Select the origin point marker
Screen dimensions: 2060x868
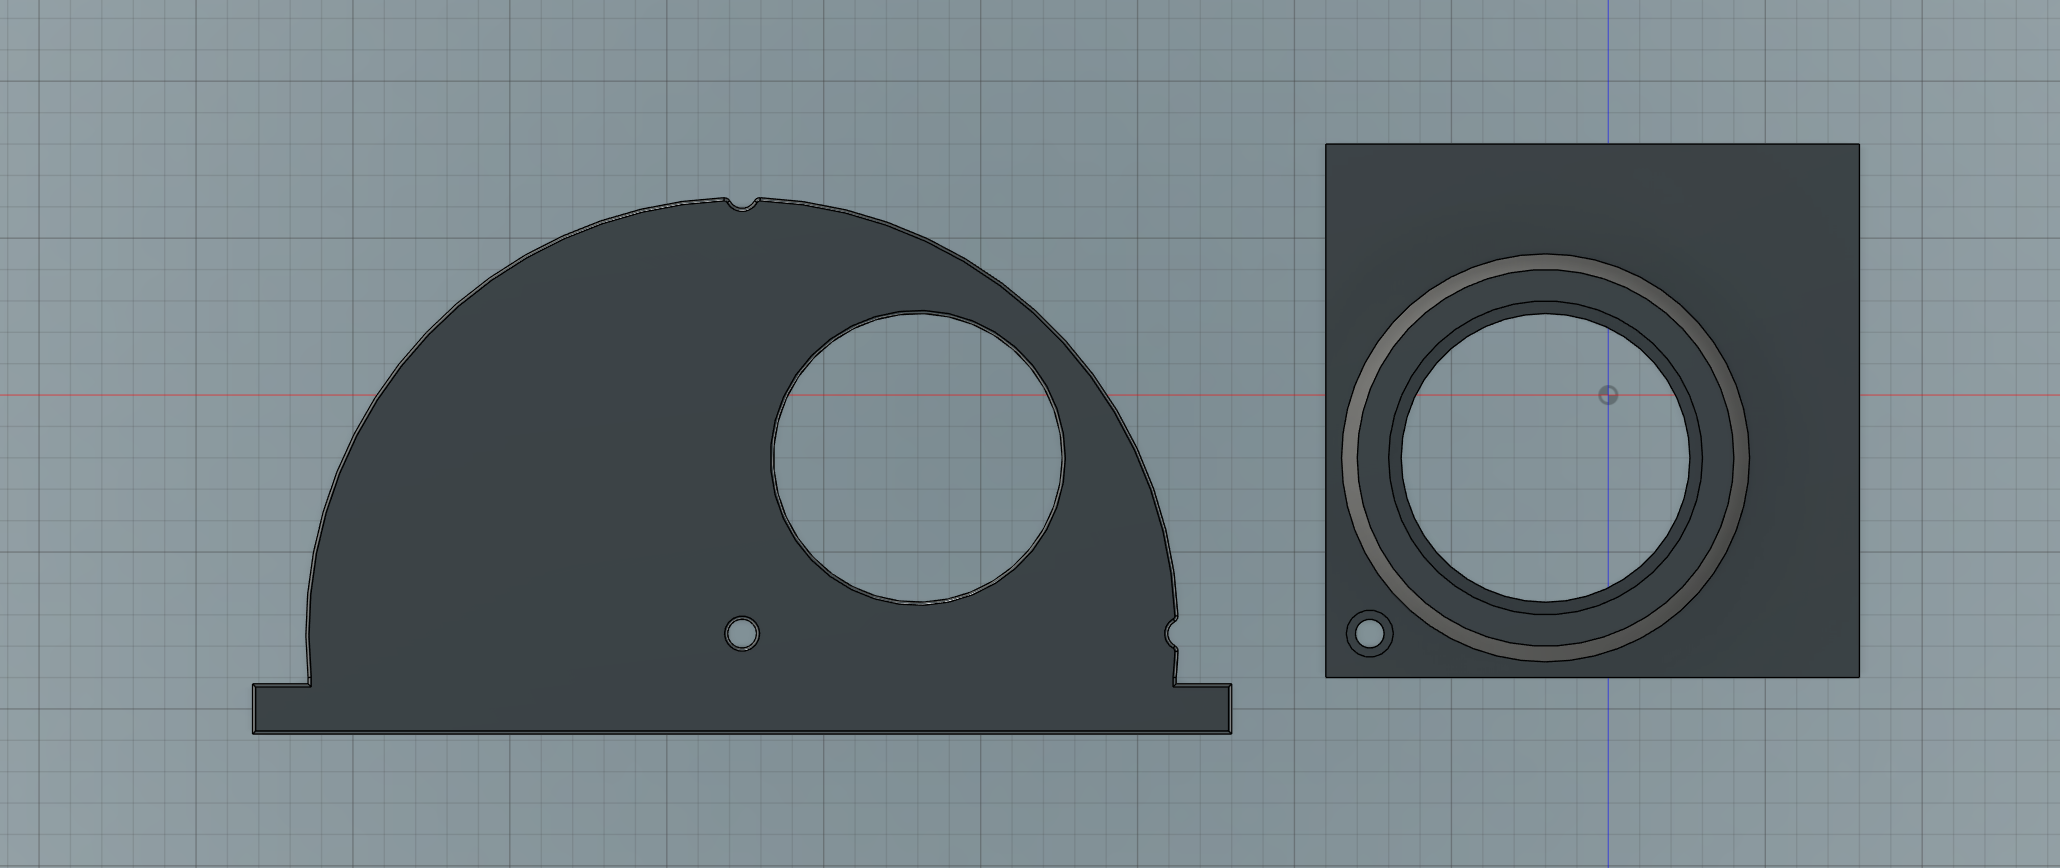tap(1608, 395)
